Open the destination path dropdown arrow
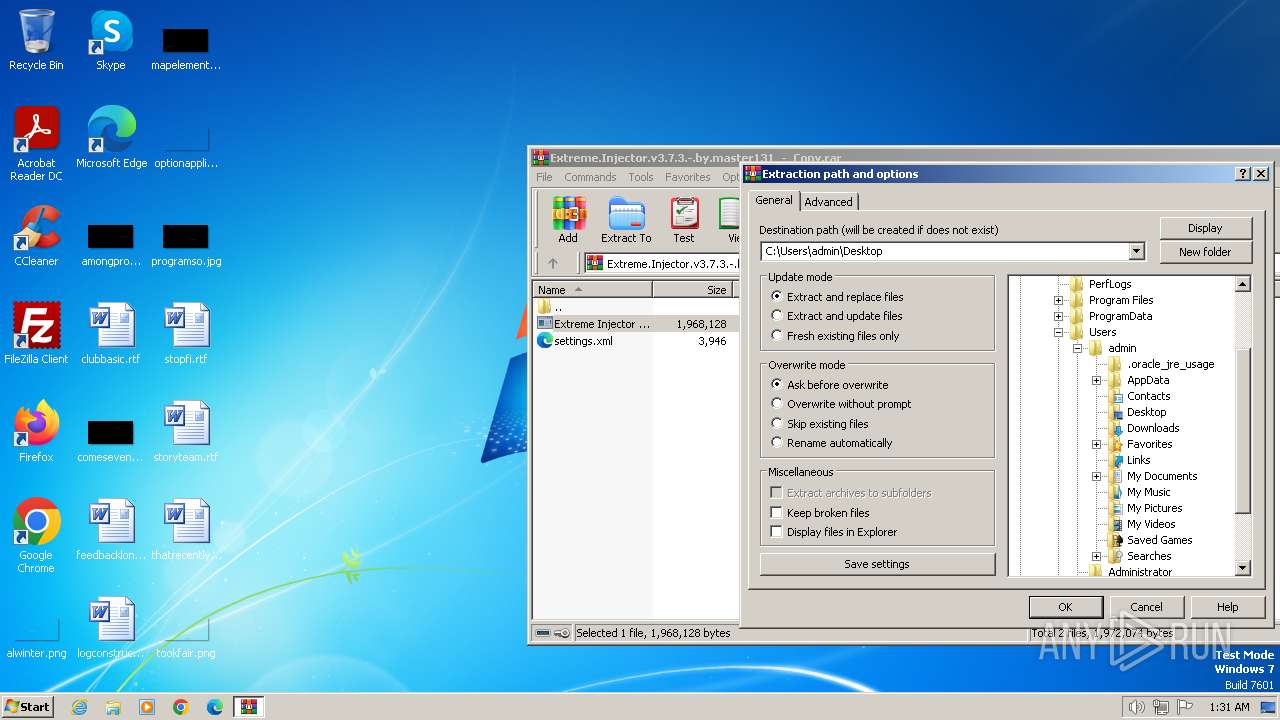The height and width of the screenshot is (720, 1280). tap(1136, 252)
